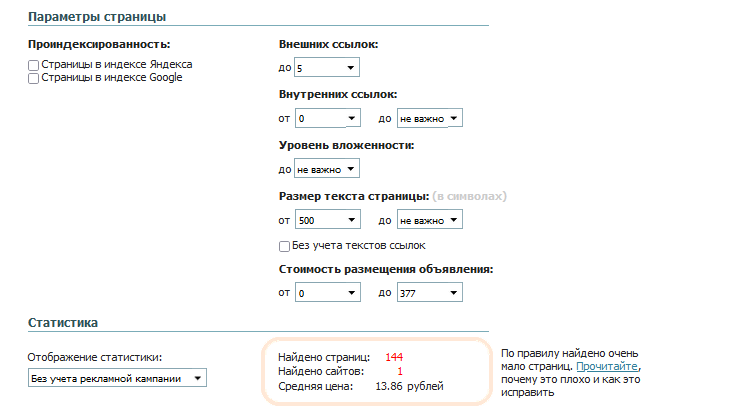Click the red "Найдено сайтов" value
This screenshot has width=732, height=408.
click(x=400, y=371)
